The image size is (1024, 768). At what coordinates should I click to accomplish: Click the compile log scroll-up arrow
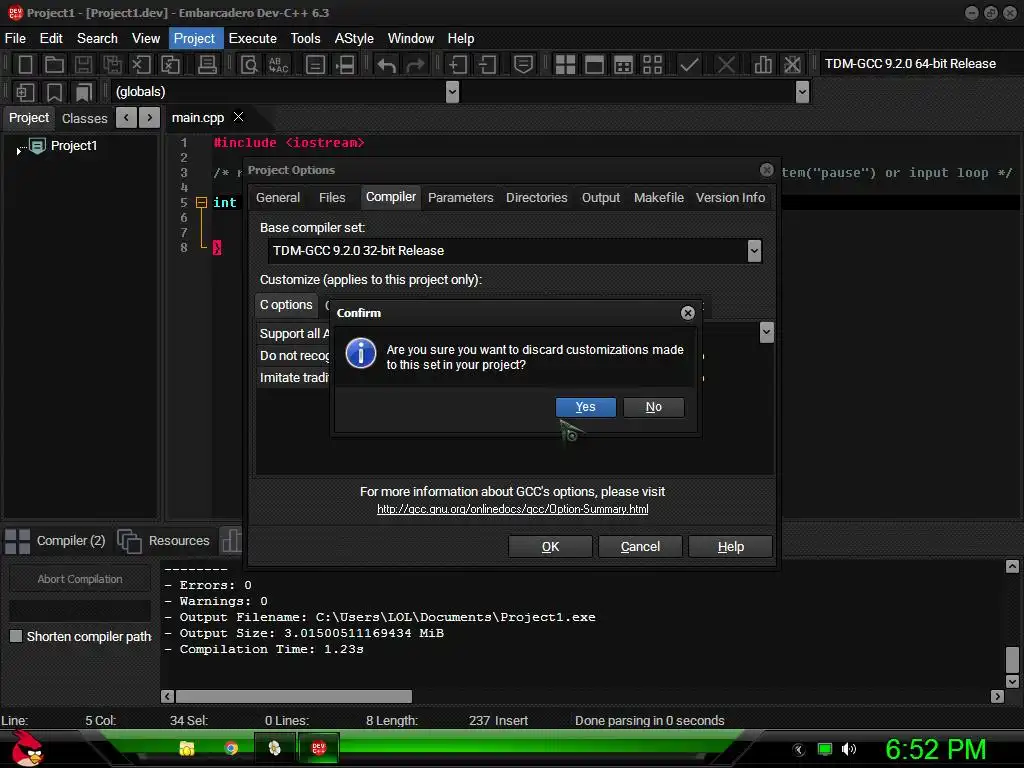coord(1012,566)
